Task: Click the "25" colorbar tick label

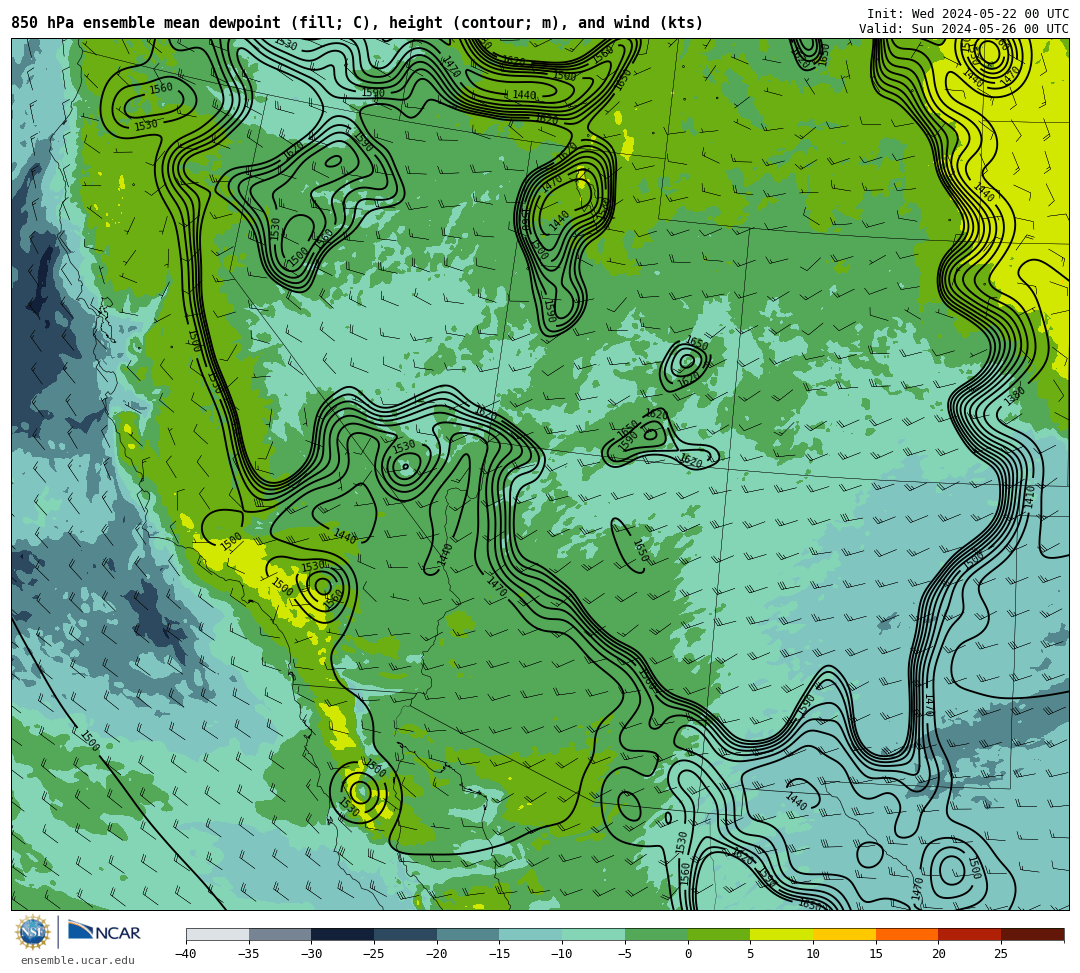Action: point(1001,954)
